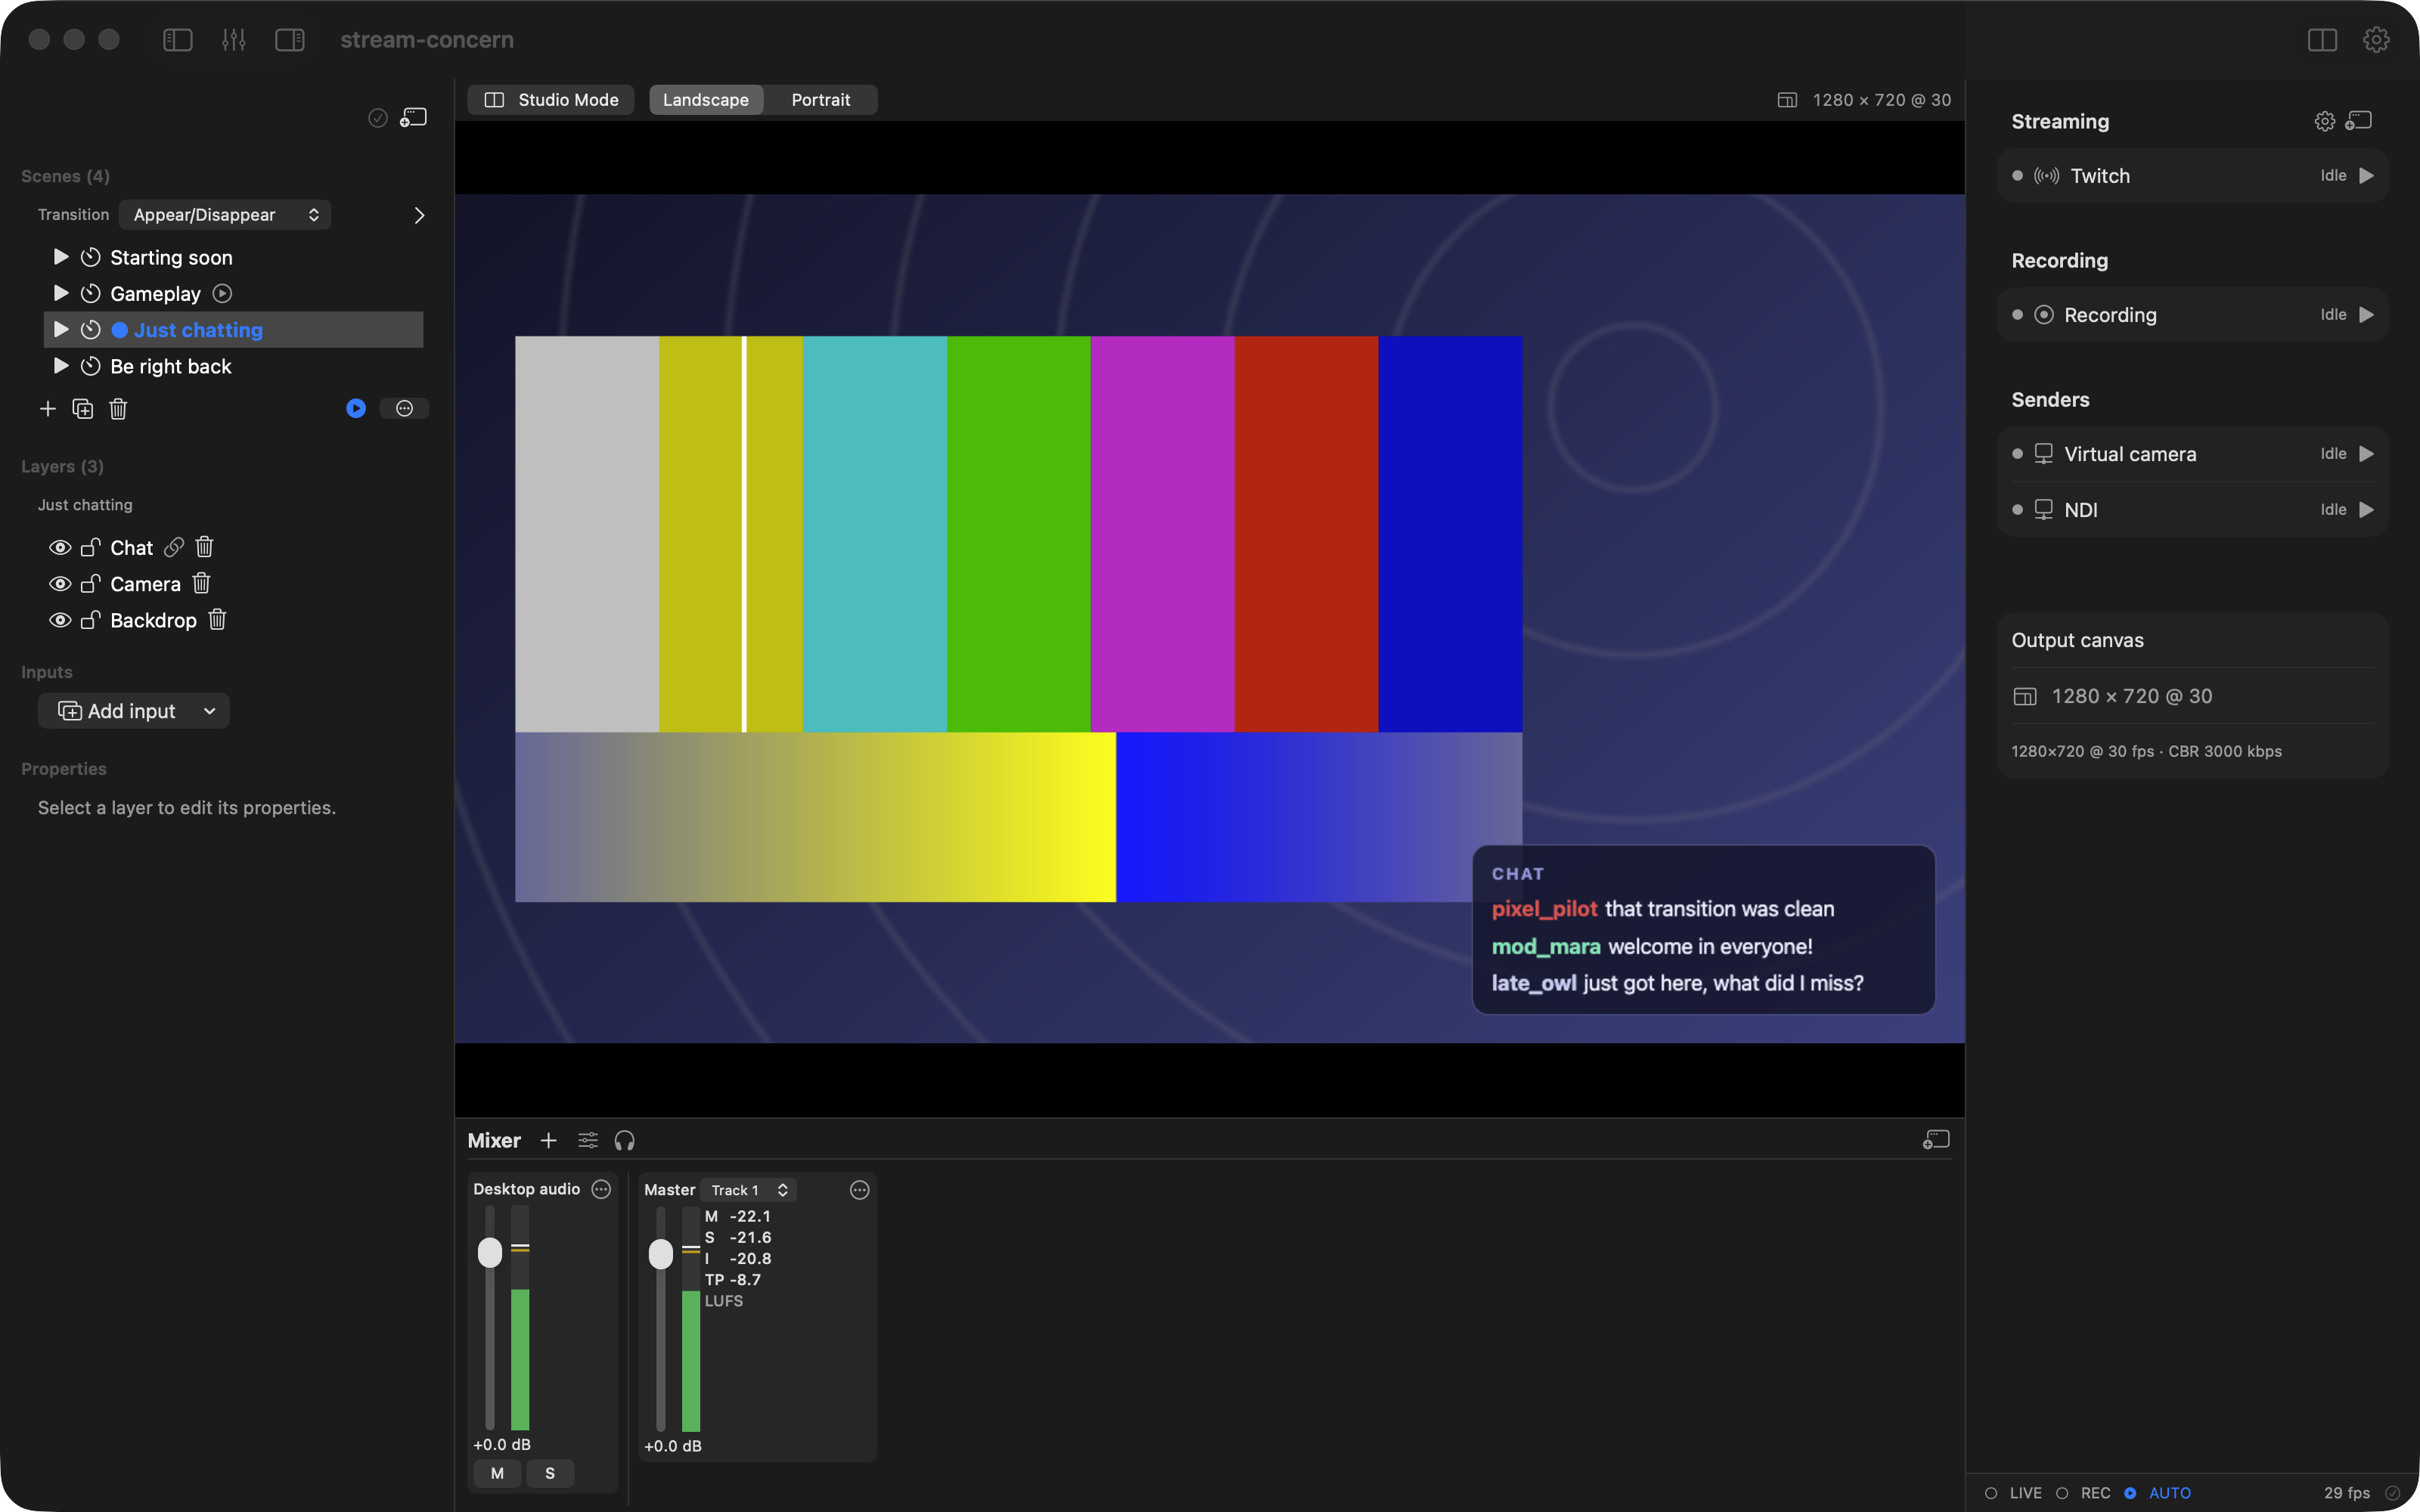The width and height of the screenshot is (2420, 1512).
Task: Start the Virtual camera sender
Action: pyautogui.click(x=2366, y=454)
